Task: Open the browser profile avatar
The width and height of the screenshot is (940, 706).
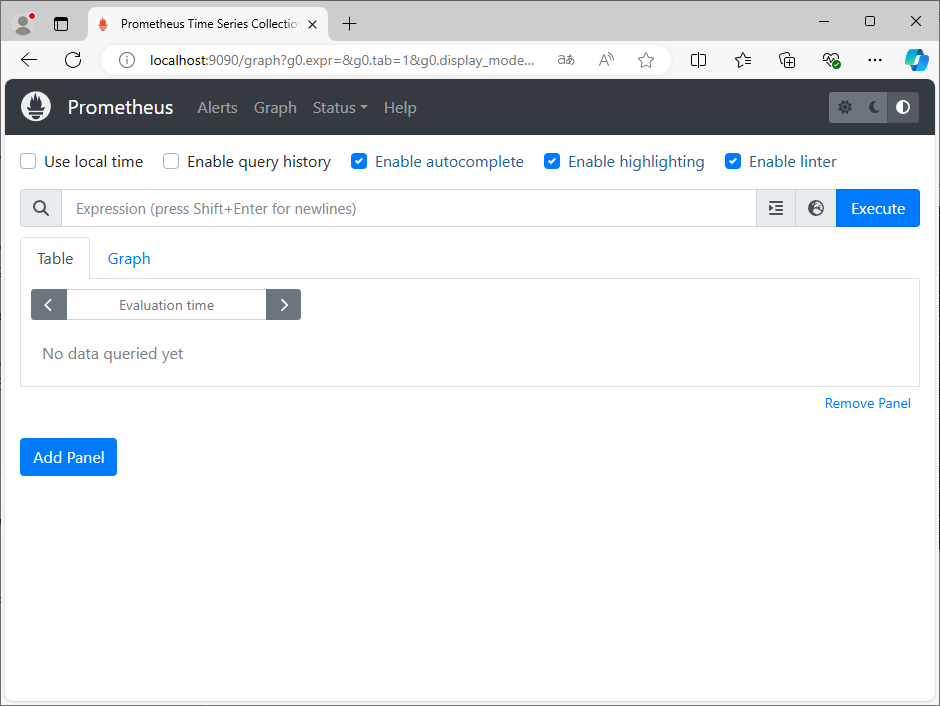Action: [x=23, y=23]
